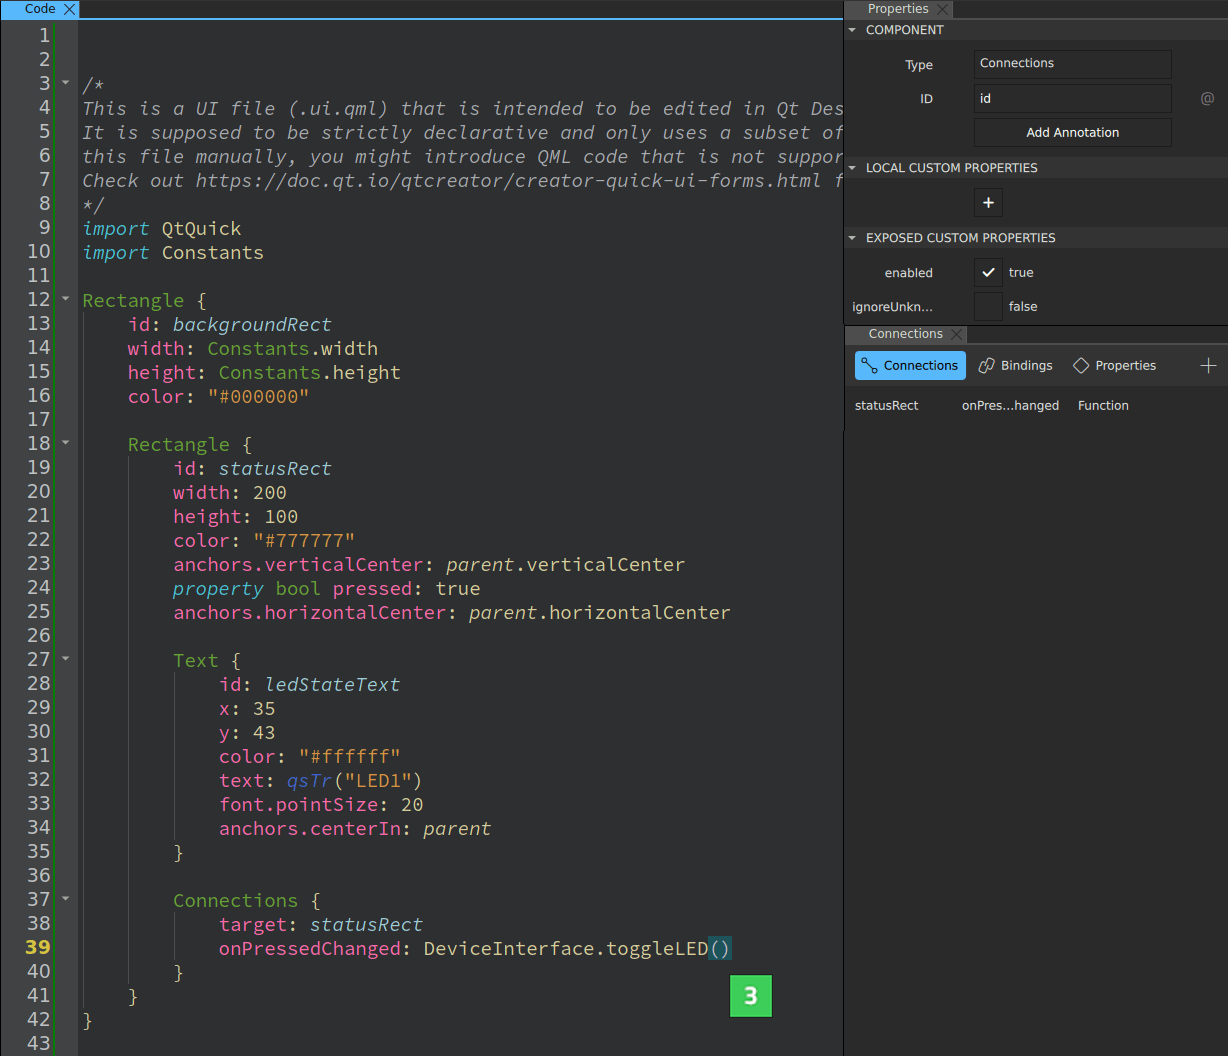Select the Connections filter in the Connections panel
This screenshot has width=1228, height=1056.
[909, 365]
